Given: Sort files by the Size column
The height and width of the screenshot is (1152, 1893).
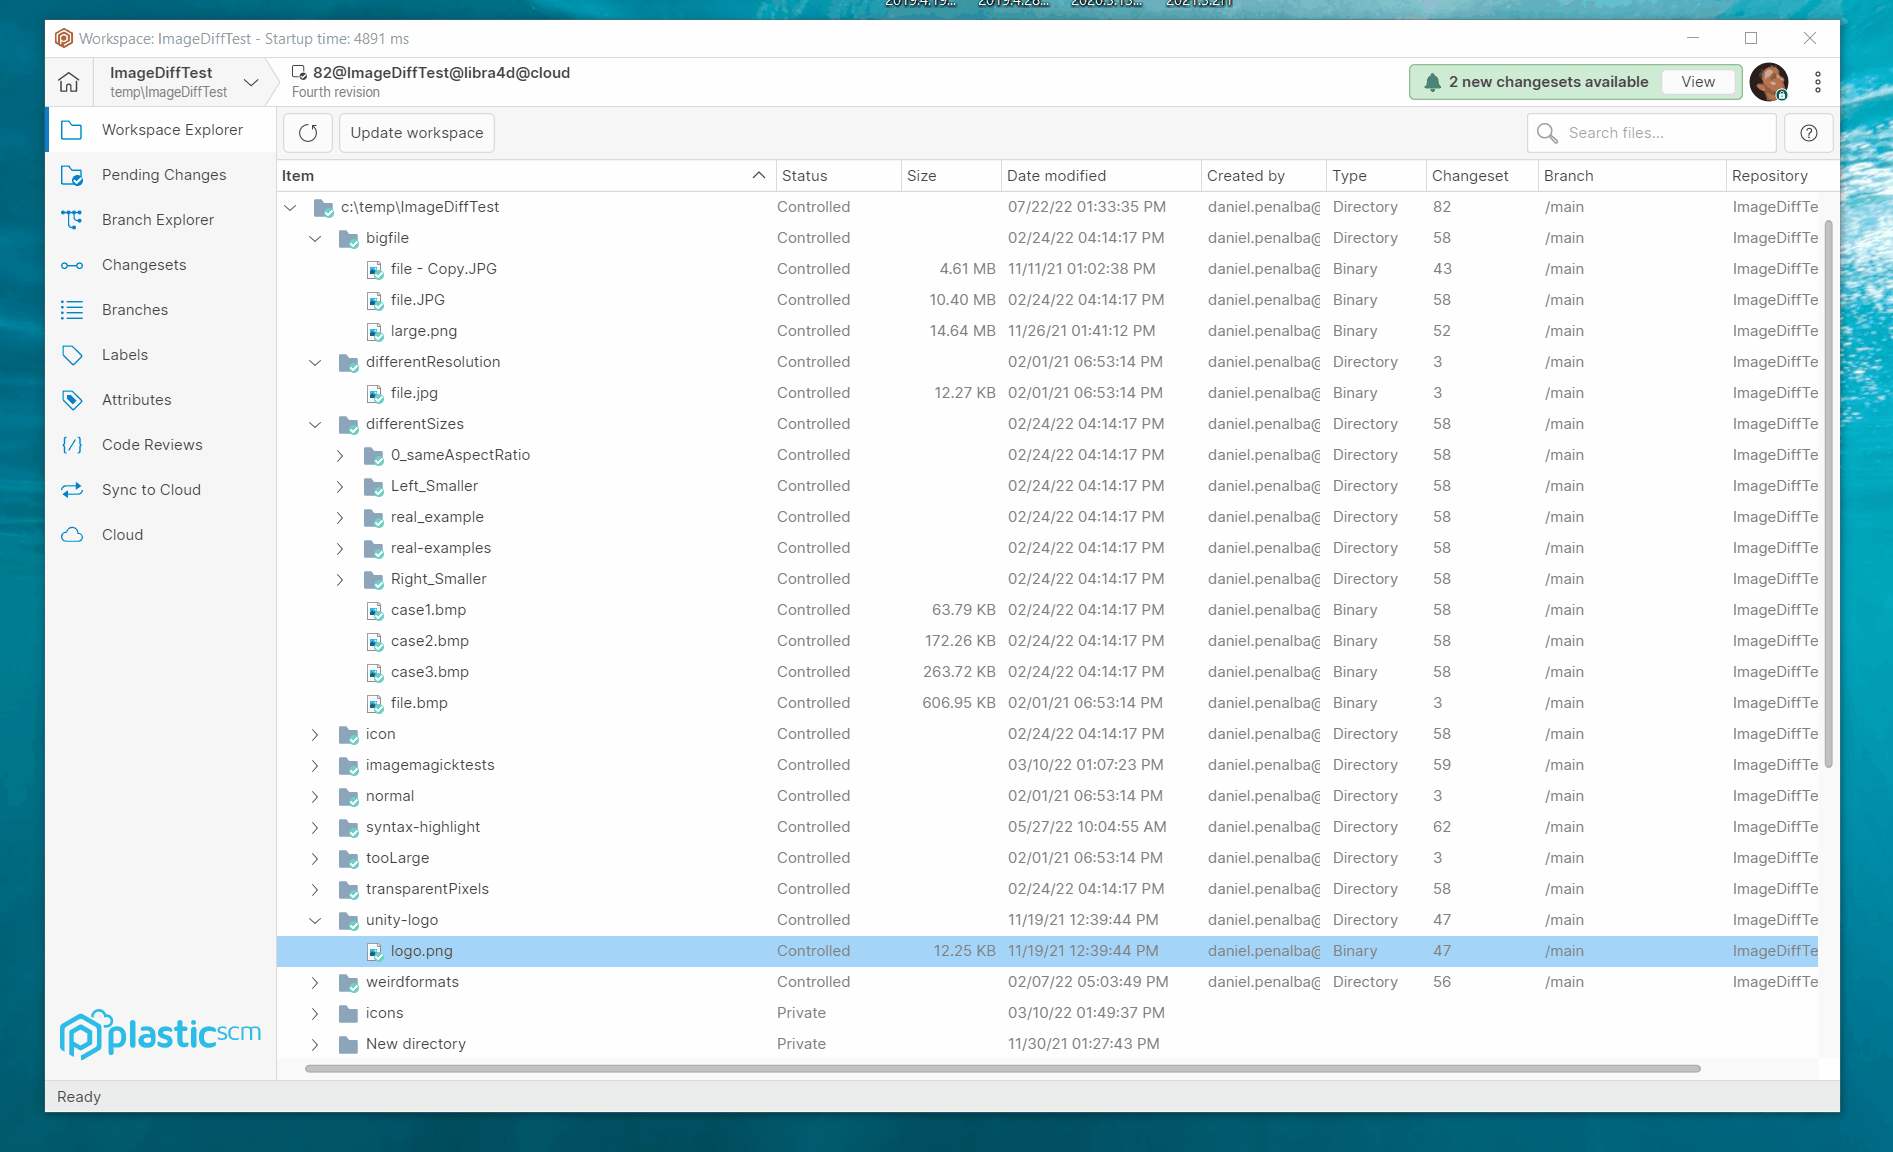Looking at the screenshot, I should tap(919, 175).
